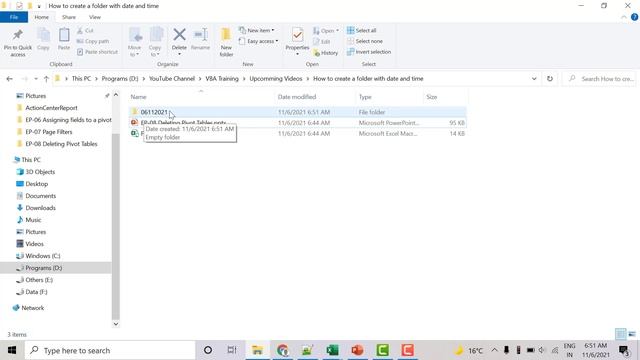
Task: Switch to the Home ribbon tab
Action: tap(41, 17)
